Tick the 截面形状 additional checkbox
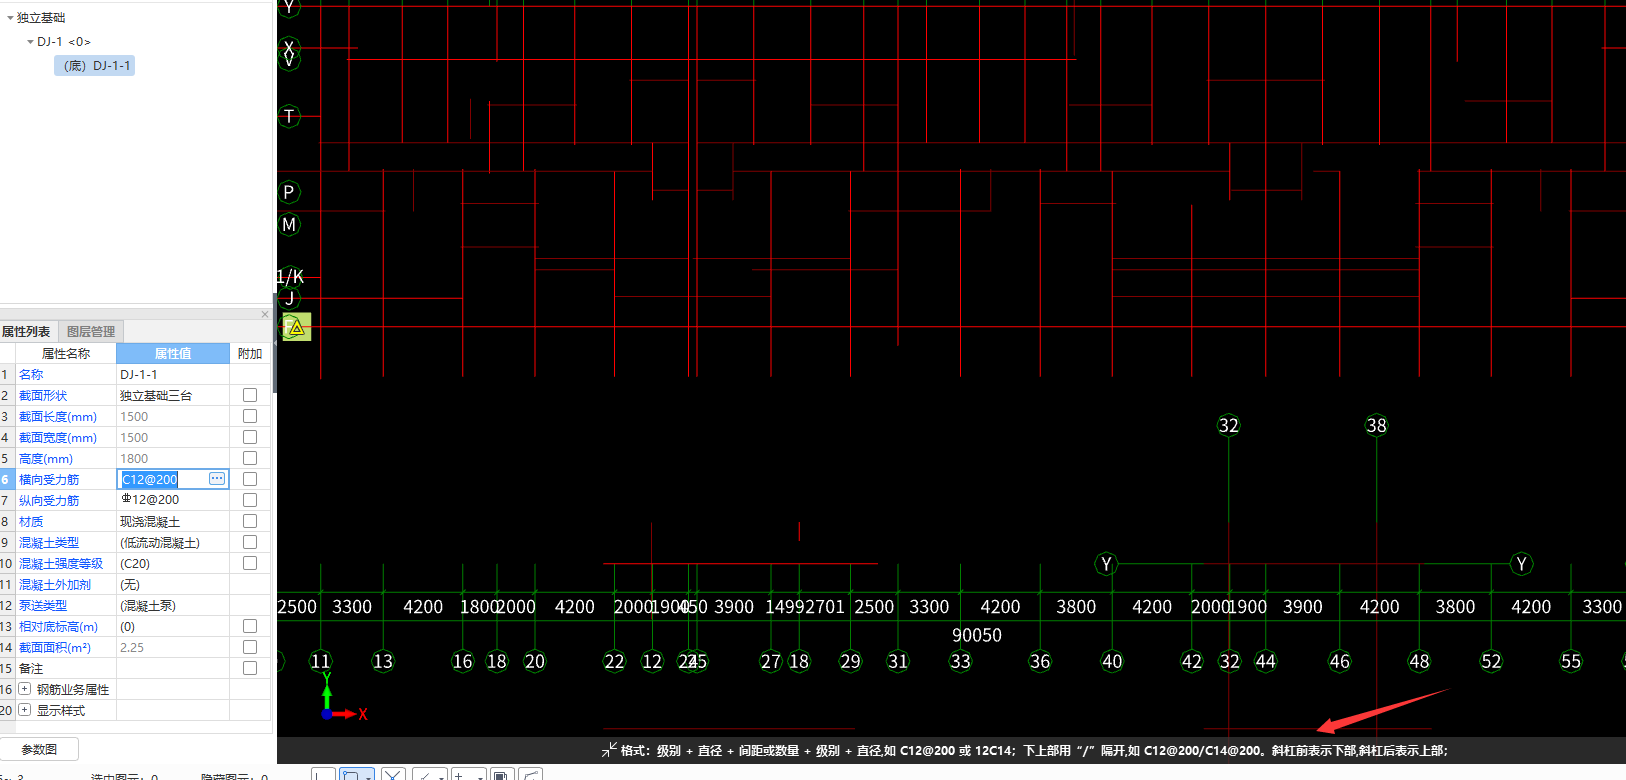The height and width of the screenshot is (780, 1626). pyautogui.click(x=250, y=395)
